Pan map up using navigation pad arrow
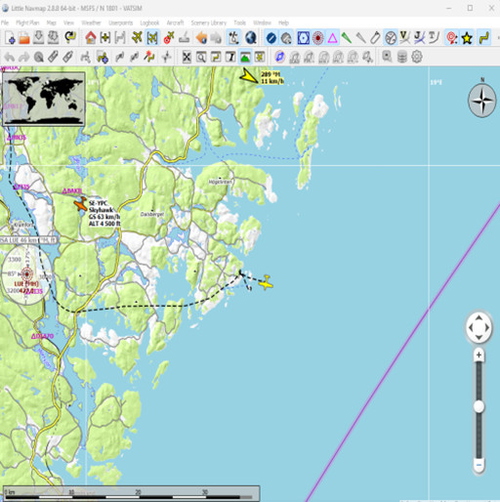The image size is (500, 502). [x=479, y=318]
